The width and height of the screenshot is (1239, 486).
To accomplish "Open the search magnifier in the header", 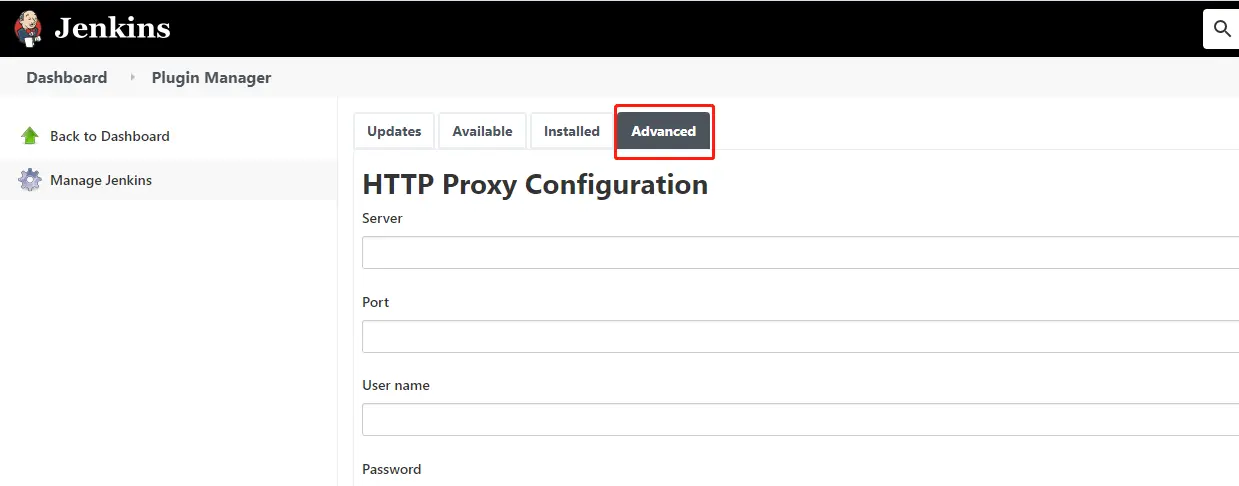I will point(1221,29).
